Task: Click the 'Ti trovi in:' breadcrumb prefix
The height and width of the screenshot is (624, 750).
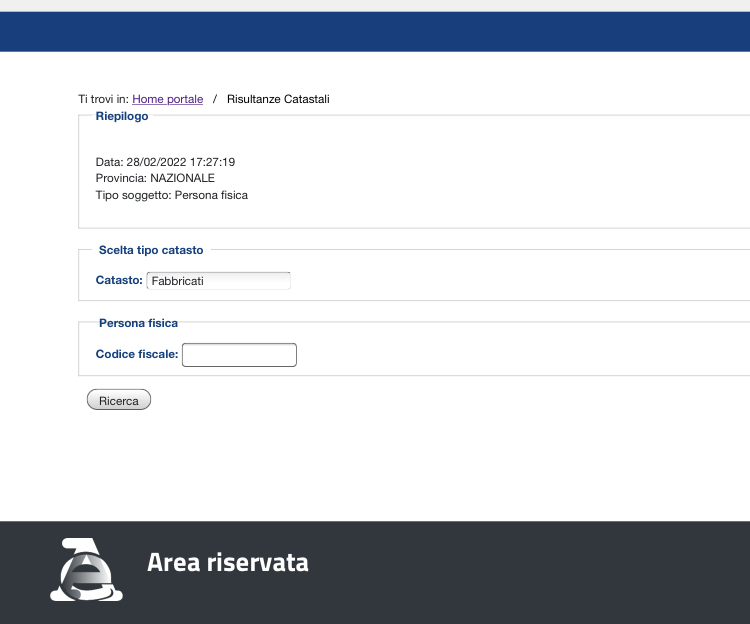Action: point(104,99)
